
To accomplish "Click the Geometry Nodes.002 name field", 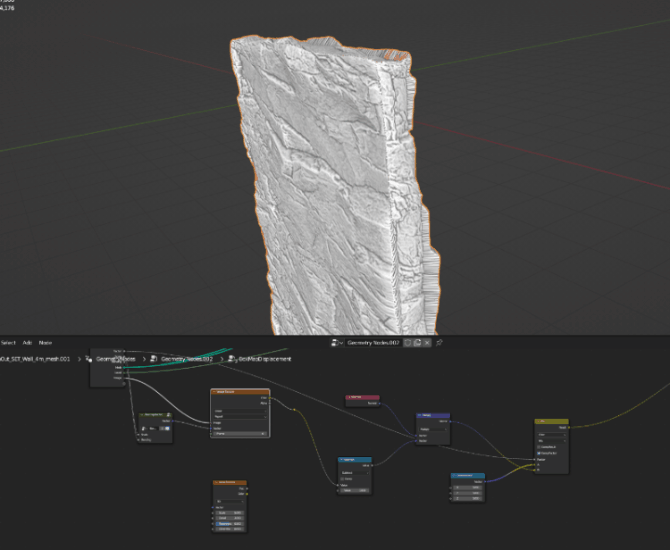I will [373, 343].
